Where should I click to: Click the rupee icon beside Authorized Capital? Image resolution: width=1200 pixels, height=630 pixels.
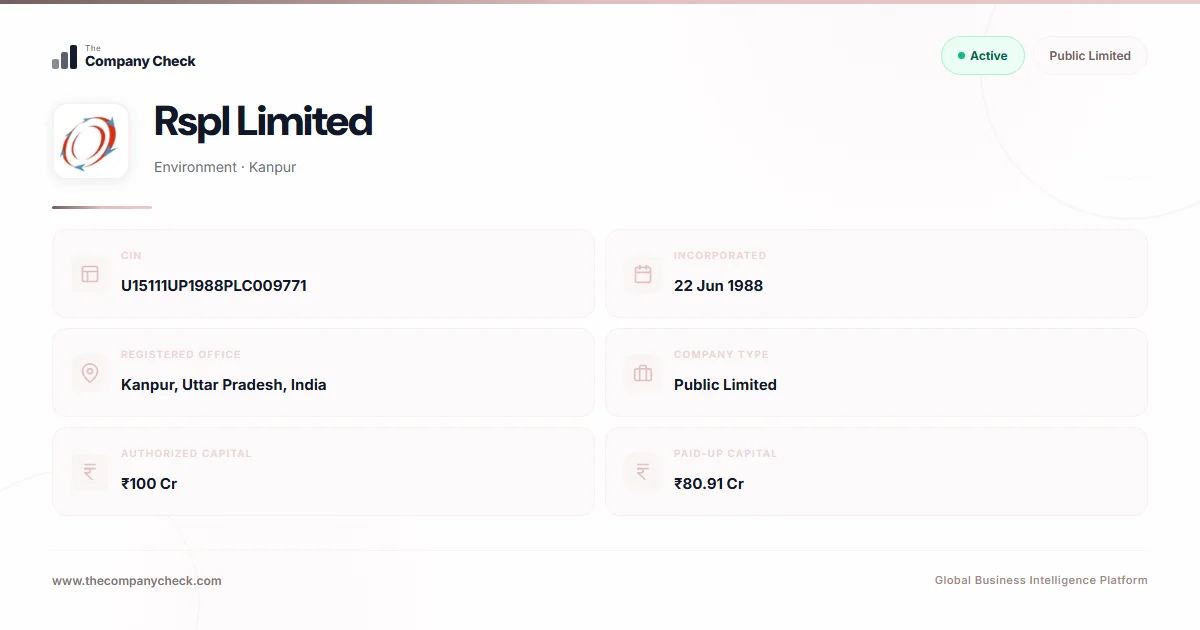tap(90, 472)
